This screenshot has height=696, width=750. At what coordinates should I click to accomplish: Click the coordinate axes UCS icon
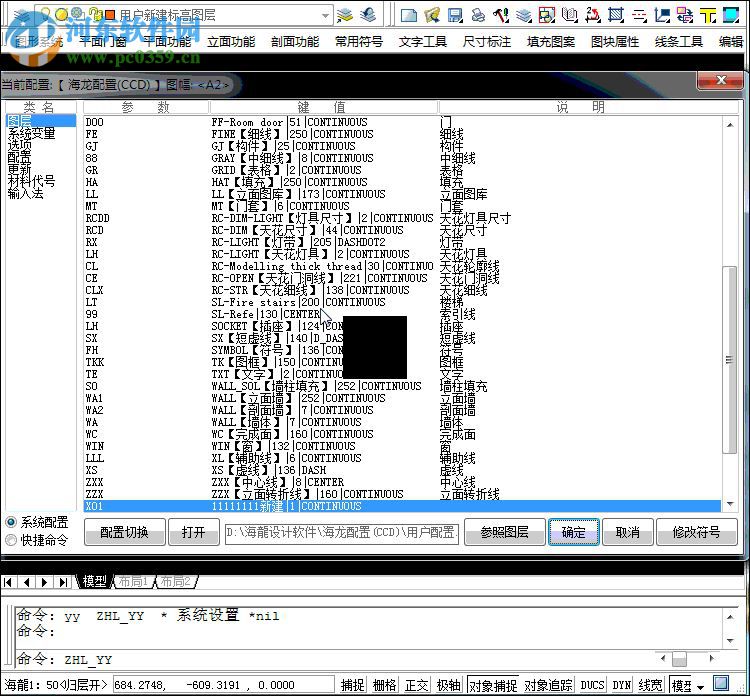coord(662,15)
